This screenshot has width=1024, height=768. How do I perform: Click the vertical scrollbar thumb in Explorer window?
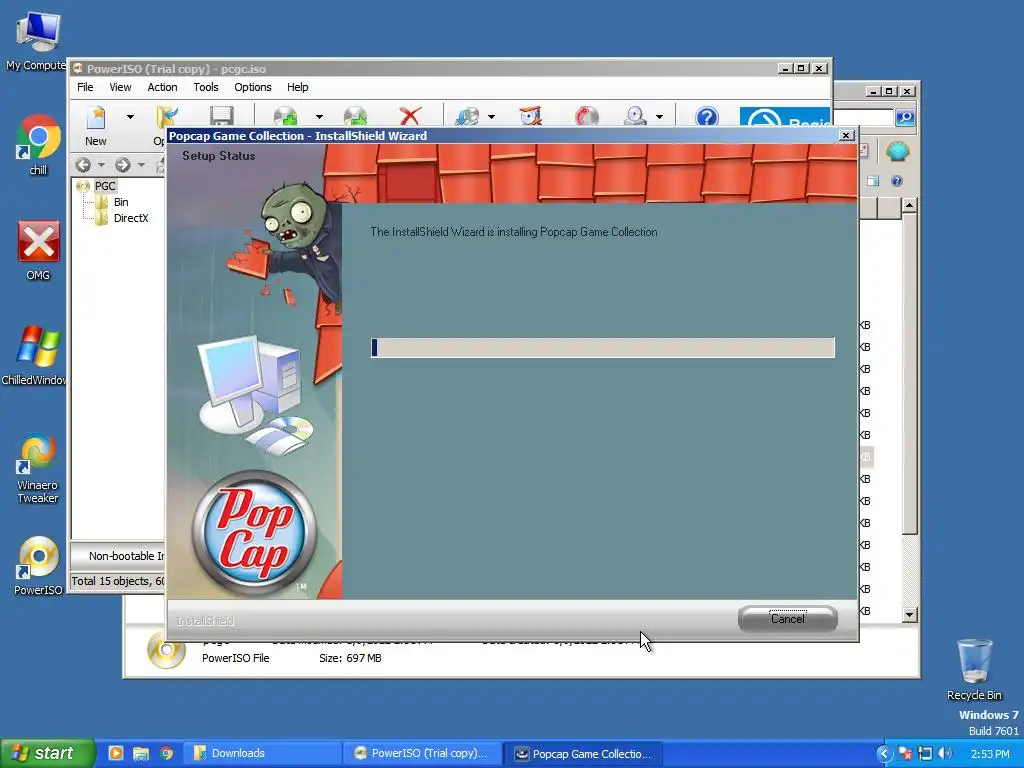pos(909,374)
